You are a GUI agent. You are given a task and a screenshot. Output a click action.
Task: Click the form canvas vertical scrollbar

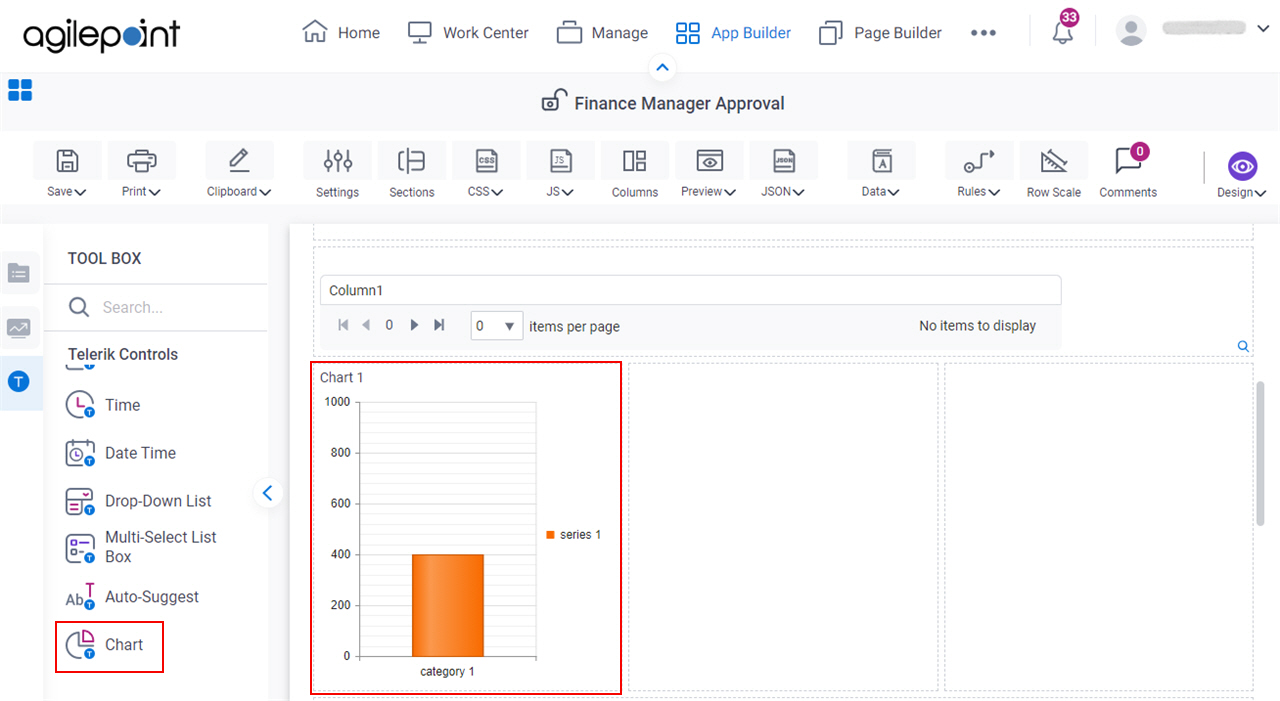coord(1260,452)
